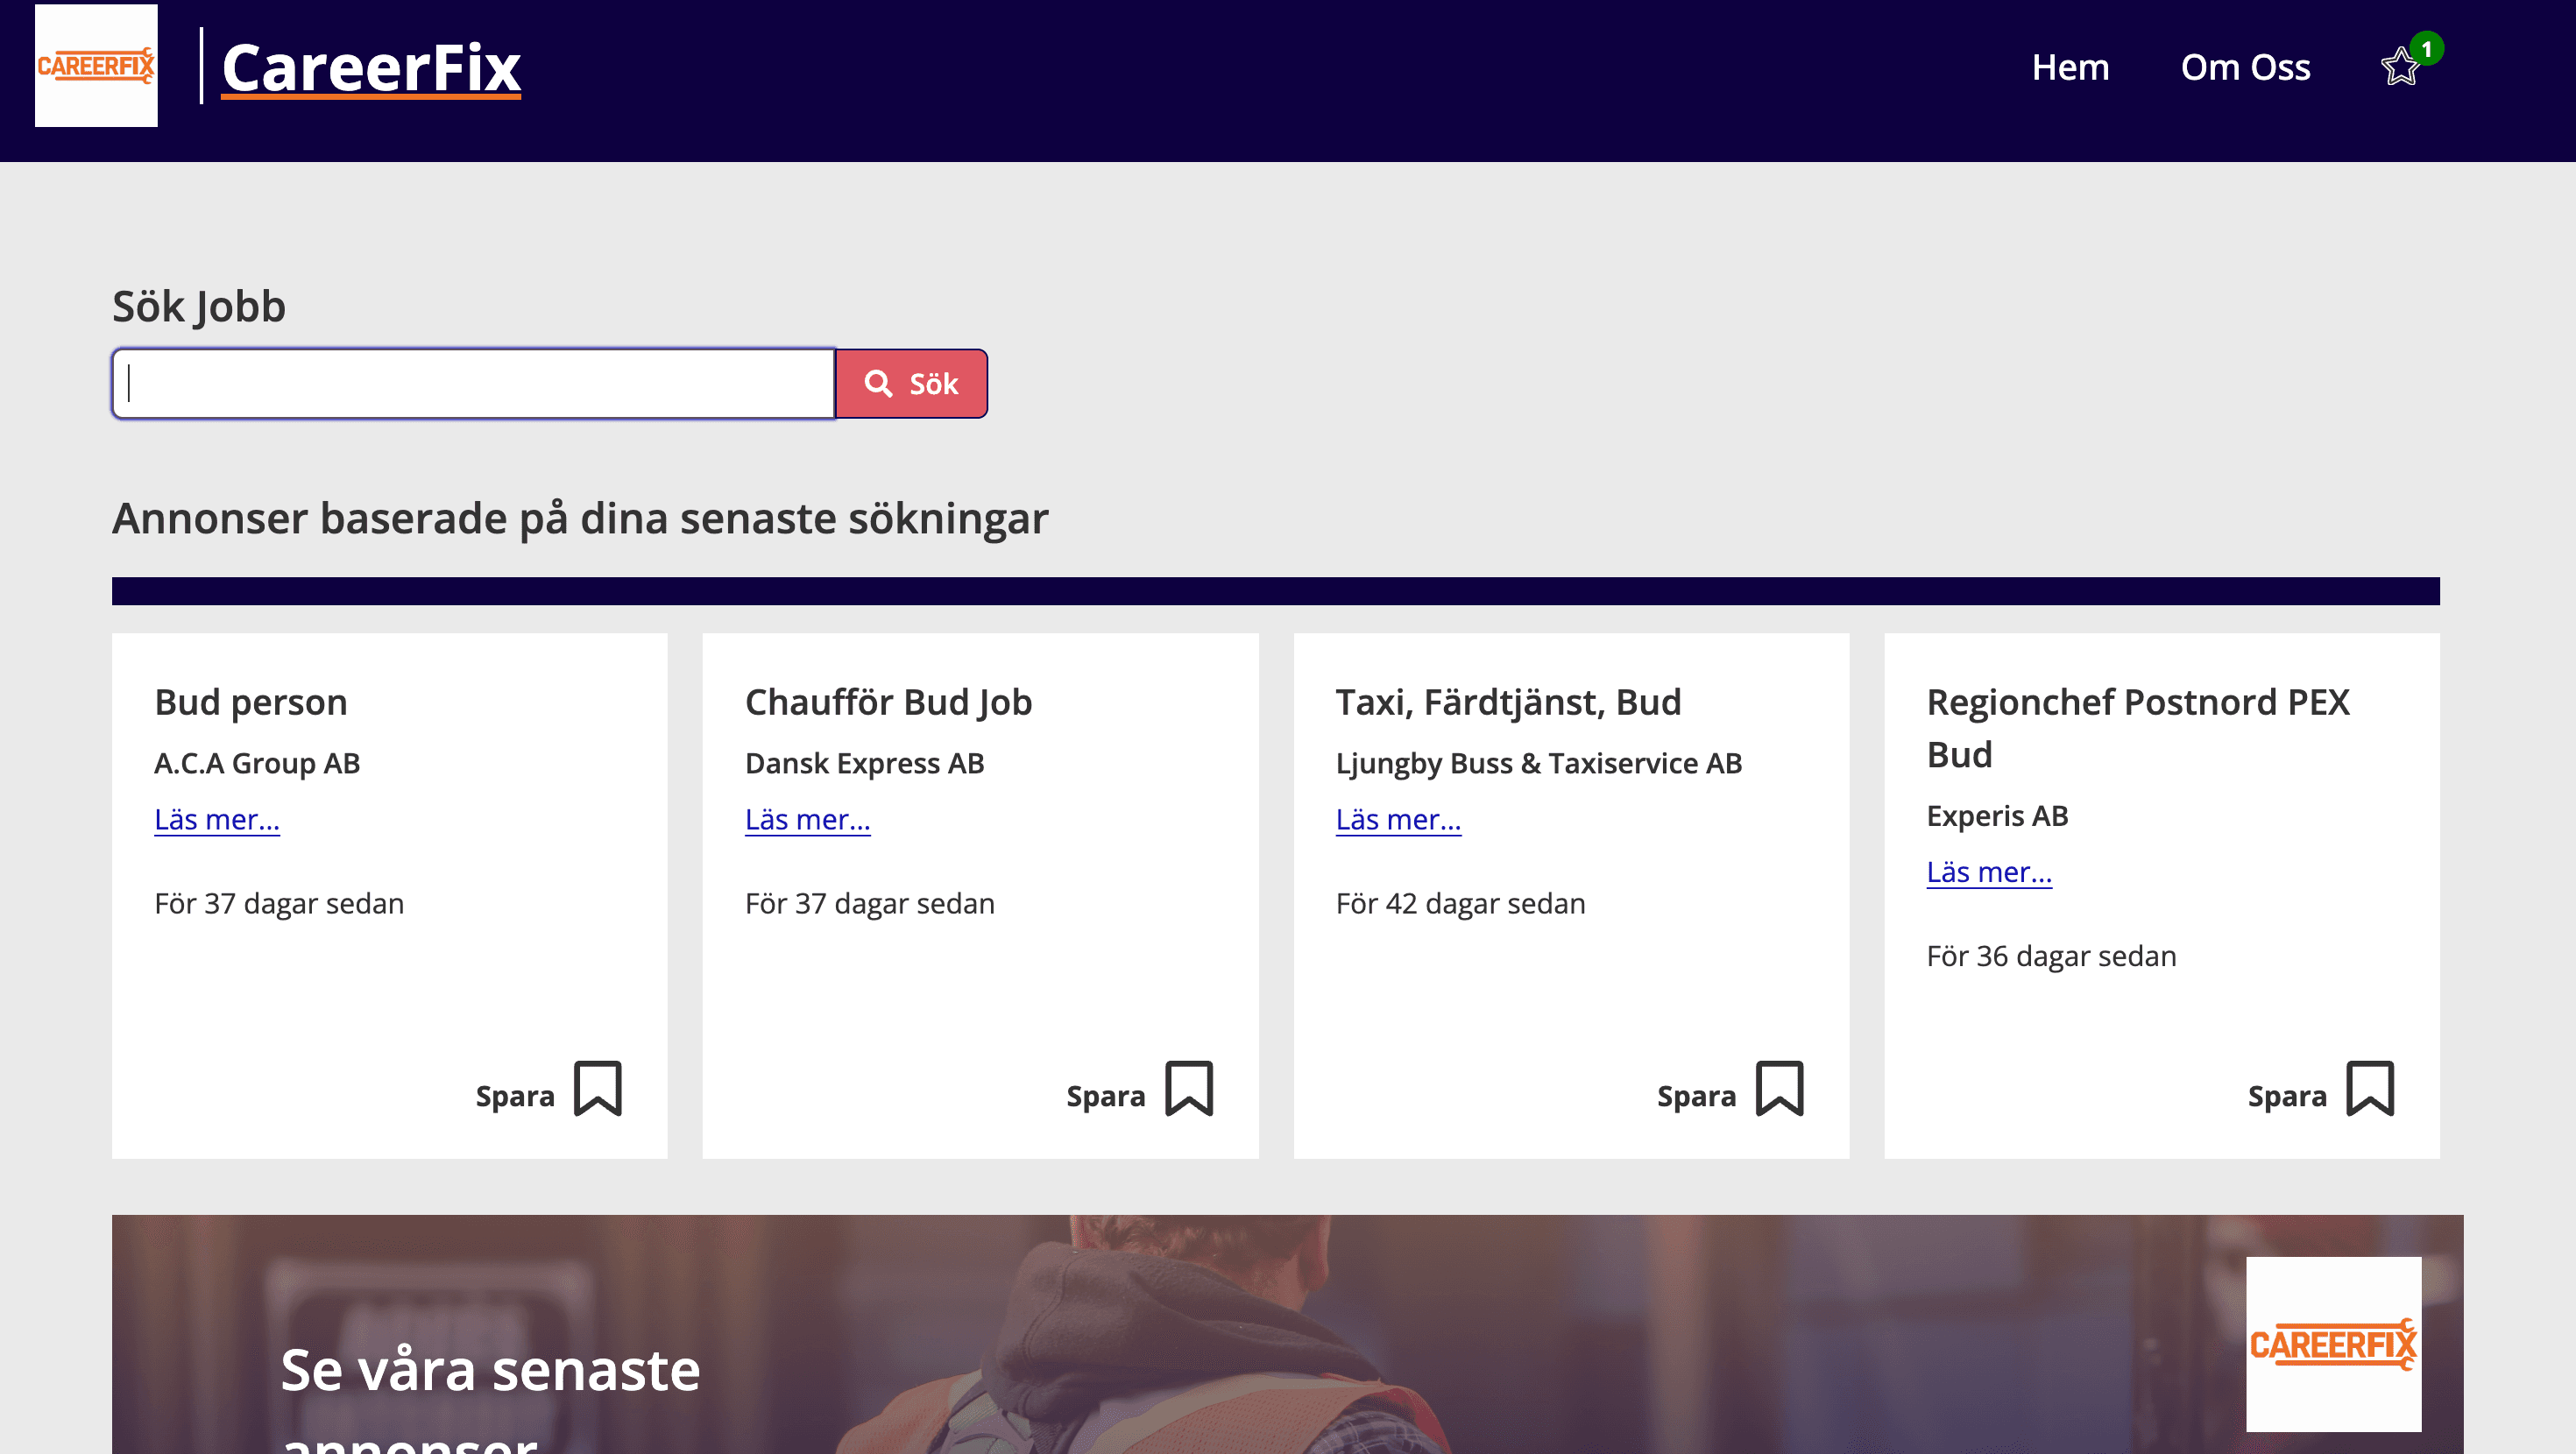Click Ljungby Buss & Taxiservice AB text

(x=1539, y=763)
